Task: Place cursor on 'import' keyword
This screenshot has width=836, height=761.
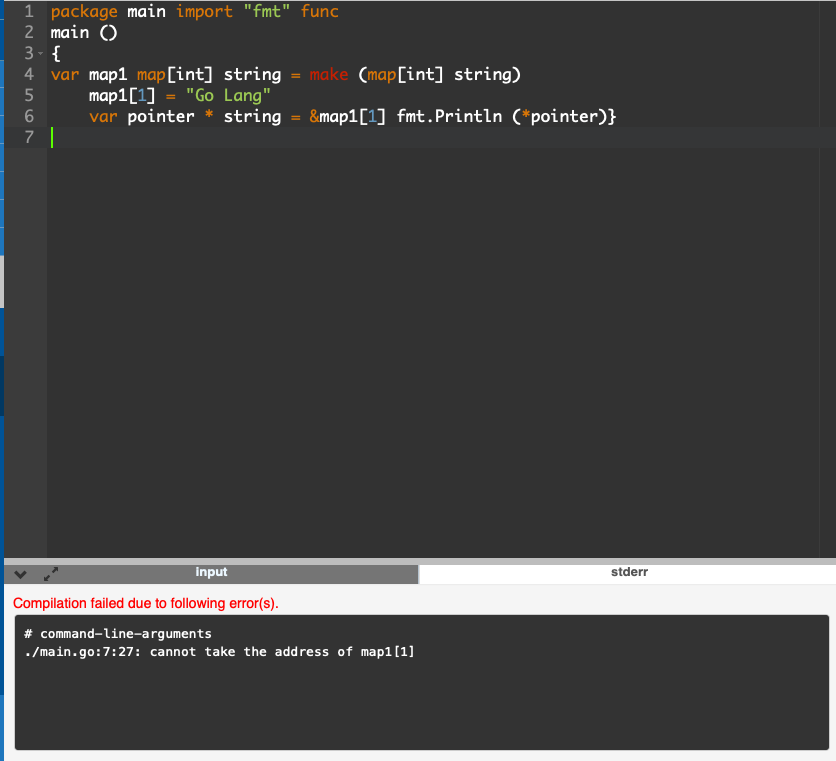Action: (204, 11)
